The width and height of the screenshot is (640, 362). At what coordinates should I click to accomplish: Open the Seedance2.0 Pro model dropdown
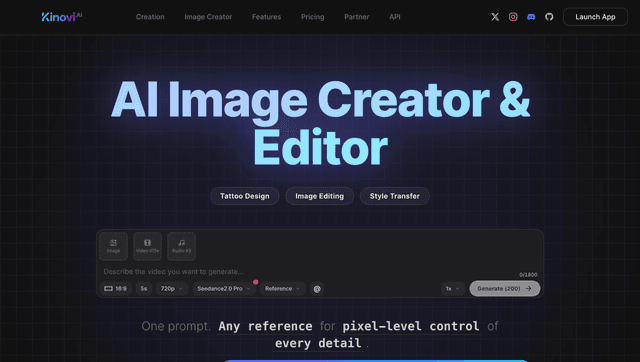pyautogui.click(x=224, y=289)
